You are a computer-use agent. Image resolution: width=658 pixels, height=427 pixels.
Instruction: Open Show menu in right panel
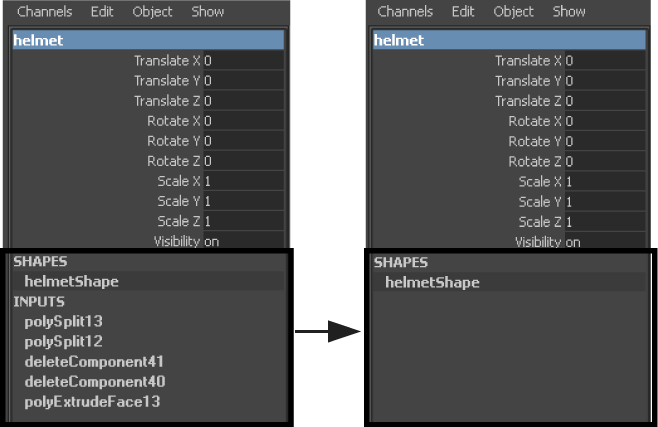[x=569, y=12]
